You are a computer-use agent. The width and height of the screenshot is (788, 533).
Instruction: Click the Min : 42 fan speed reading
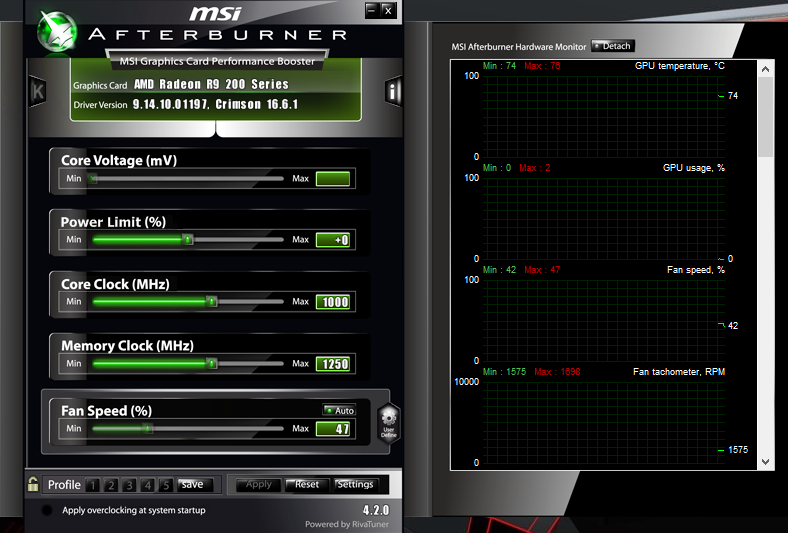coord(500,270)
